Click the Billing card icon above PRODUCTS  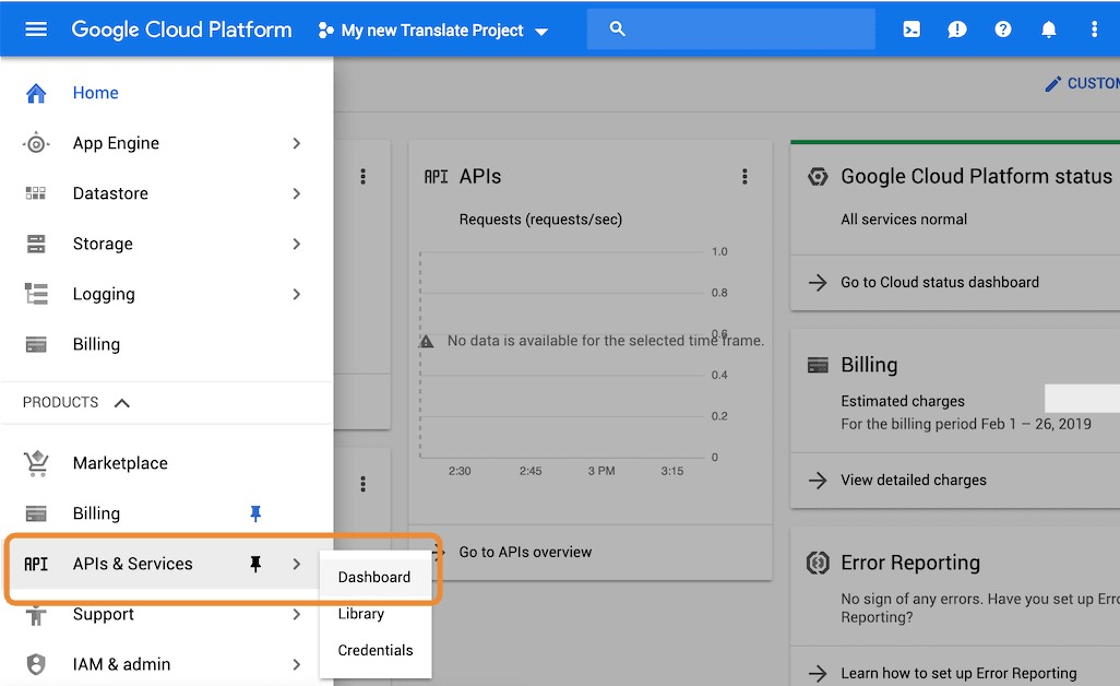pyautogui.click(x=36, y=344)
